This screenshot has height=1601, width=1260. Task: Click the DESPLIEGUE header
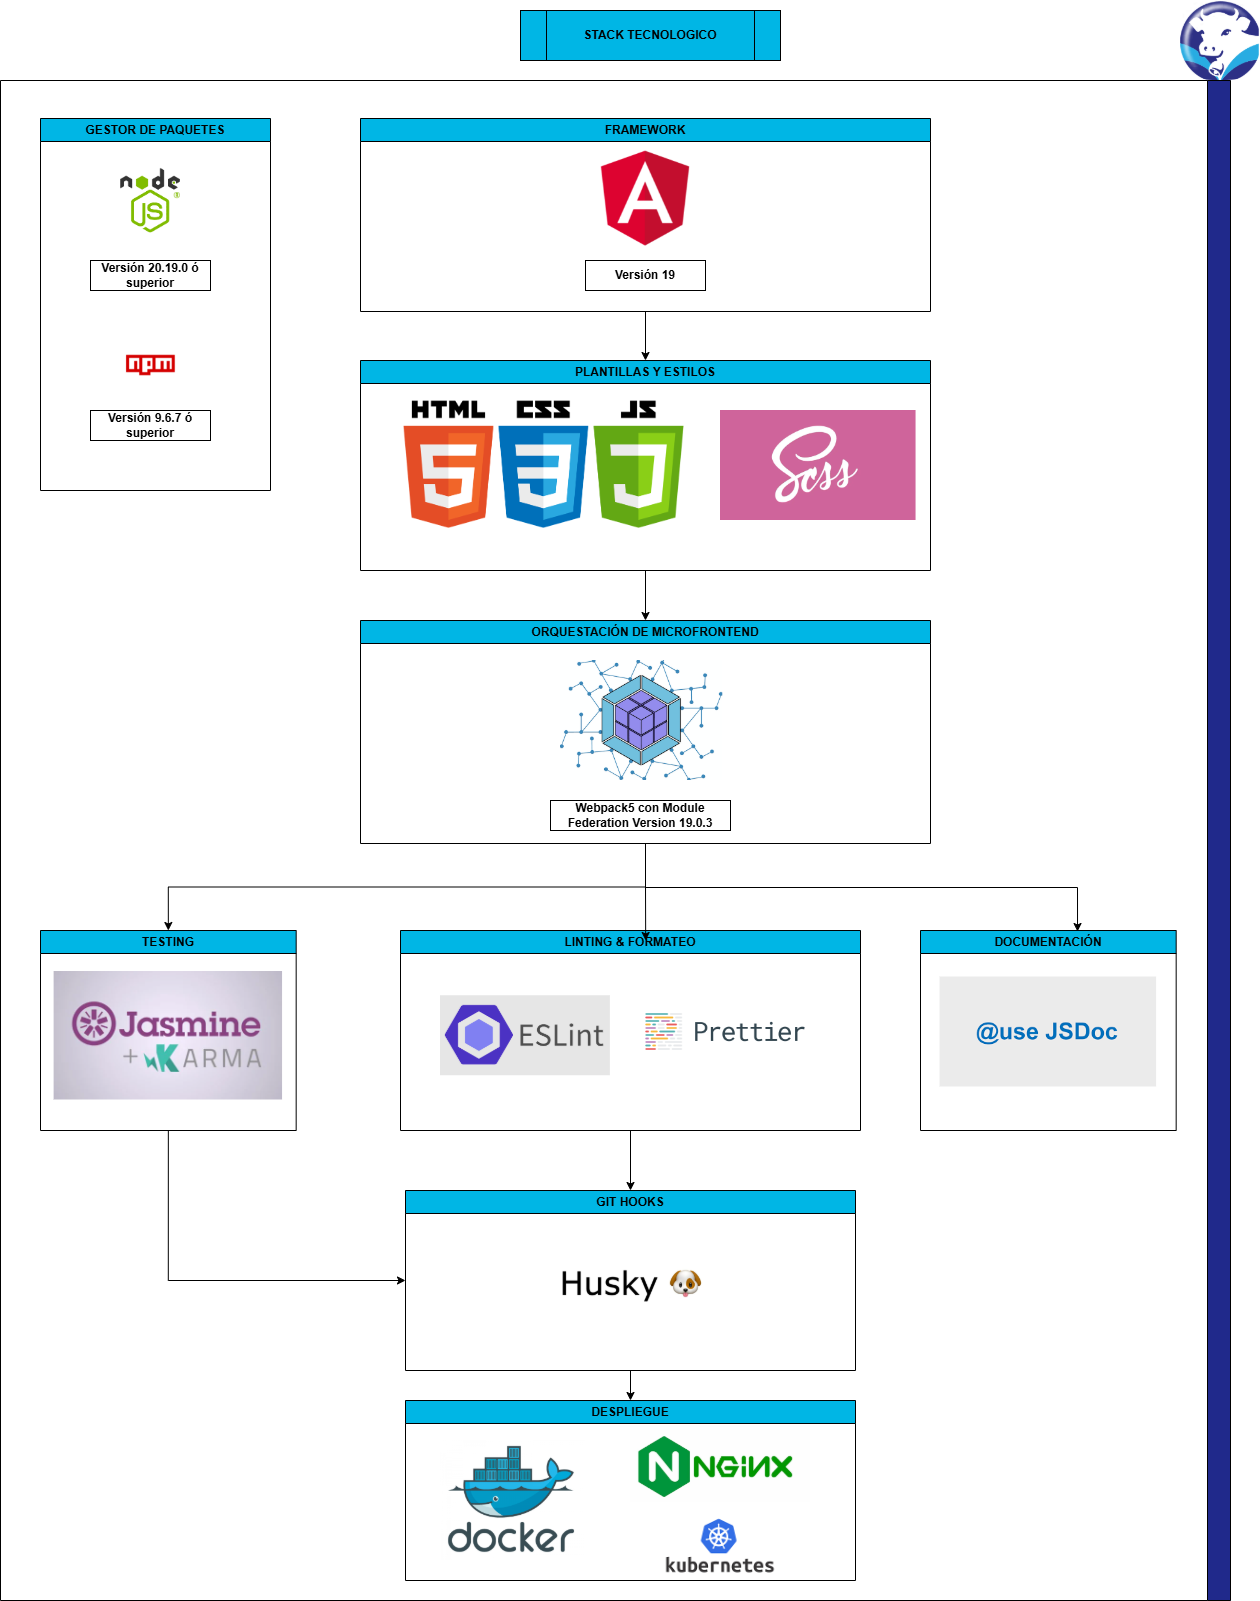click(x=630, y=1412)
